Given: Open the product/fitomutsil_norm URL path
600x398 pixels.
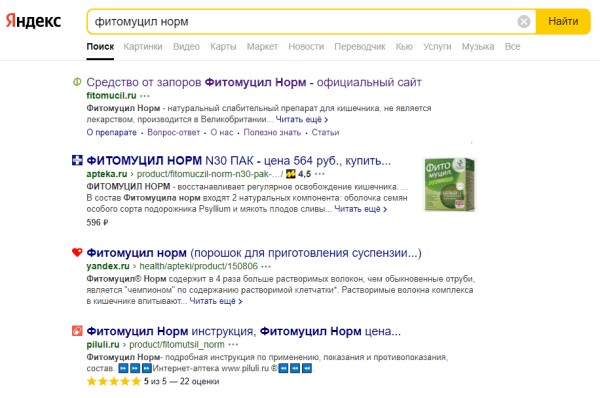Looking at the screenshot, I should tap(177, 344).
